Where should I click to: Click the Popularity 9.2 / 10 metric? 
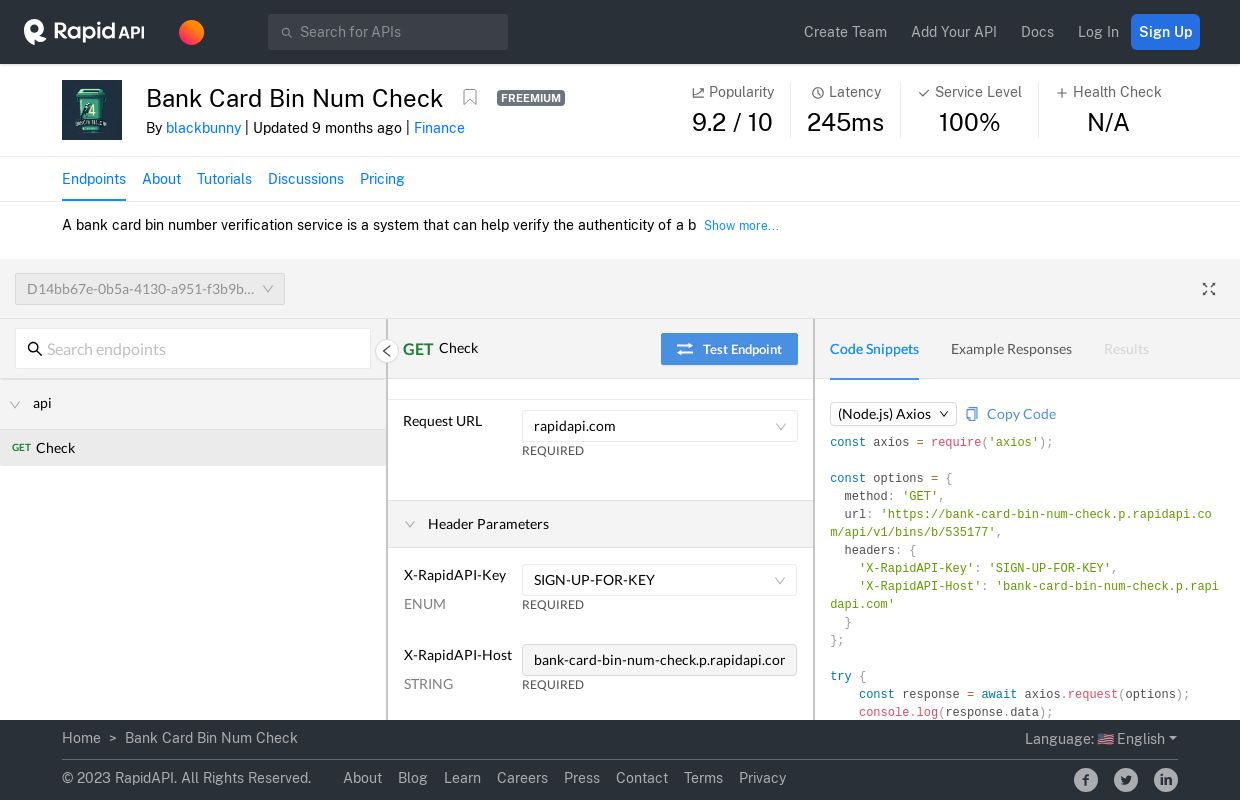point(733,110)
